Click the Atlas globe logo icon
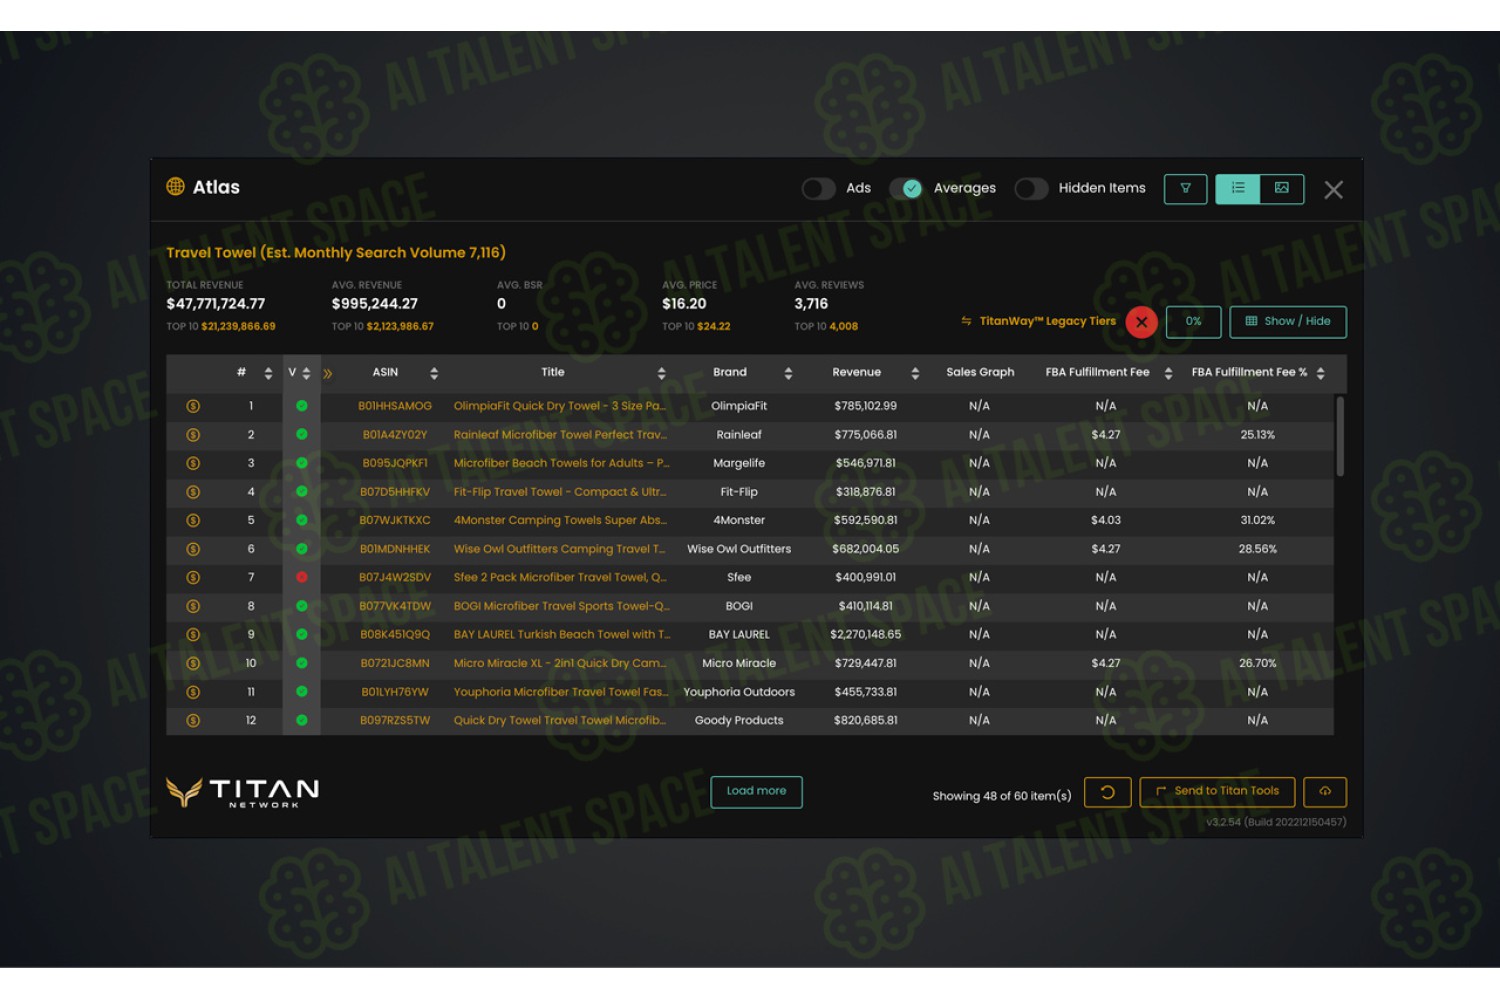The height and width of the screenshot is (1000, 1500). [175, 187]
